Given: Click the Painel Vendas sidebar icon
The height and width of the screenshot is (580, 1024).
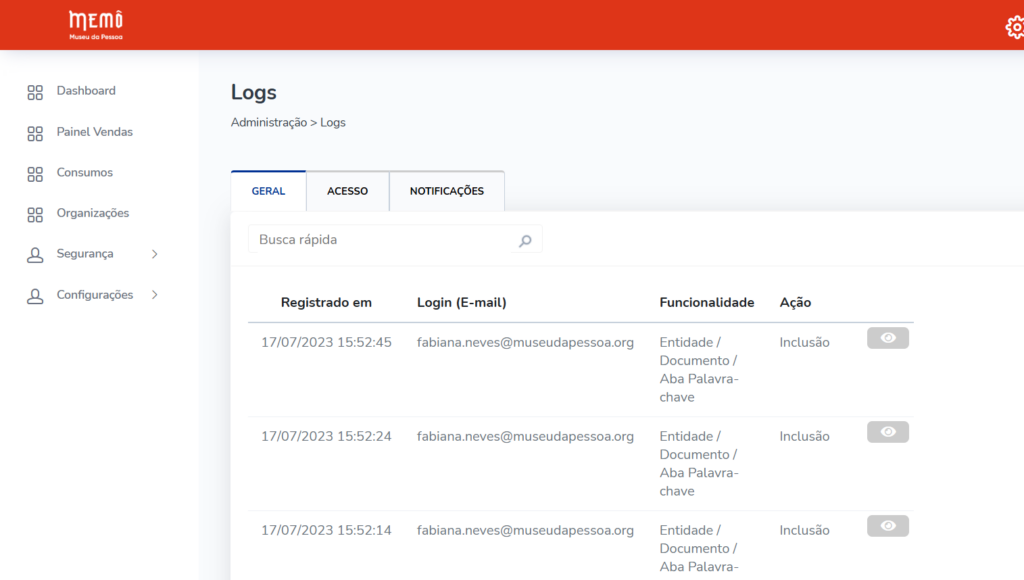Looking at the screenshot, I should pos(35,133).
